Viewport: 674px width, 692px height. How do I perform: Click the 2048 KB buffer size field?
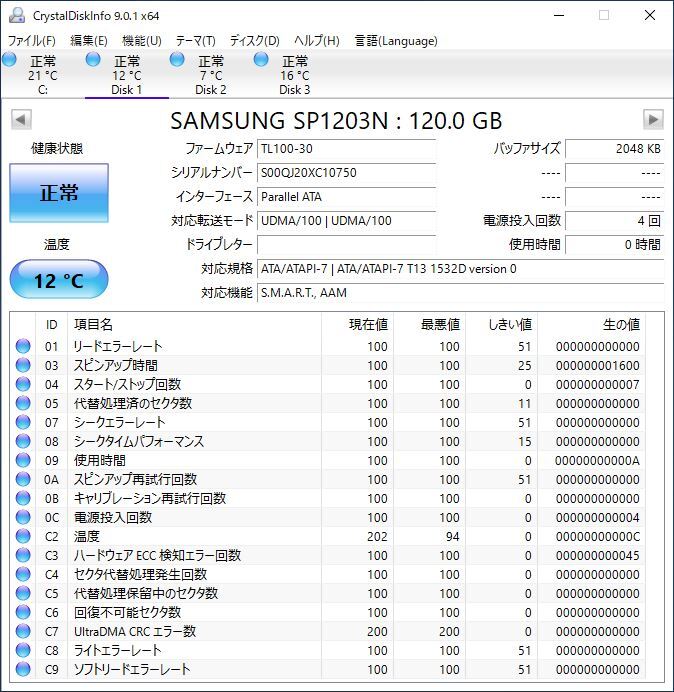pos(614,149)
